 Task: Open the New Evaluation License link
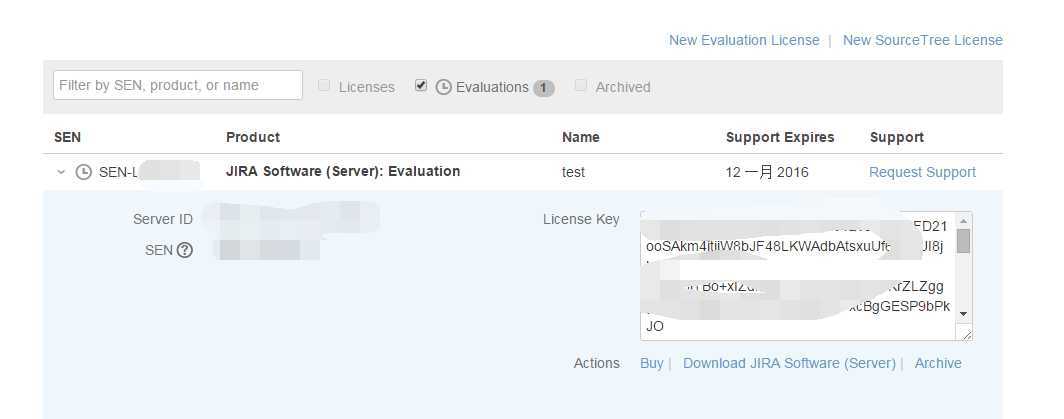click(744, 40)
